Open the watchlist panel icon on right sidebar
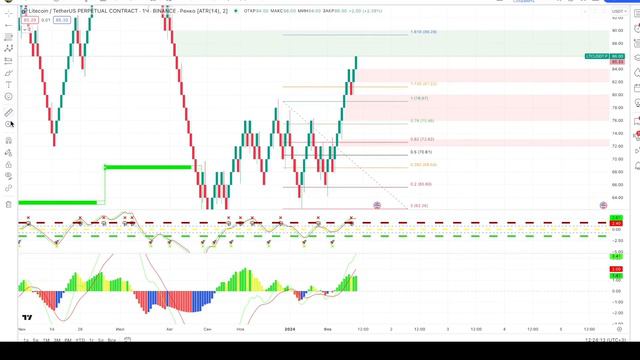Image resolution: width=640 pixels, height=360 pixels. point(637,14)
